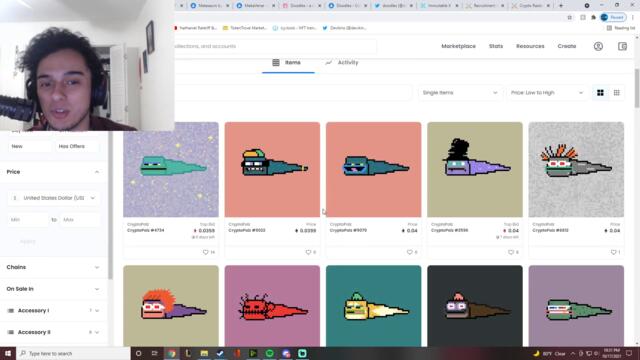This screenshot has width=640, height=360.
Task: Open the Reading list
Action: (621, 28)
